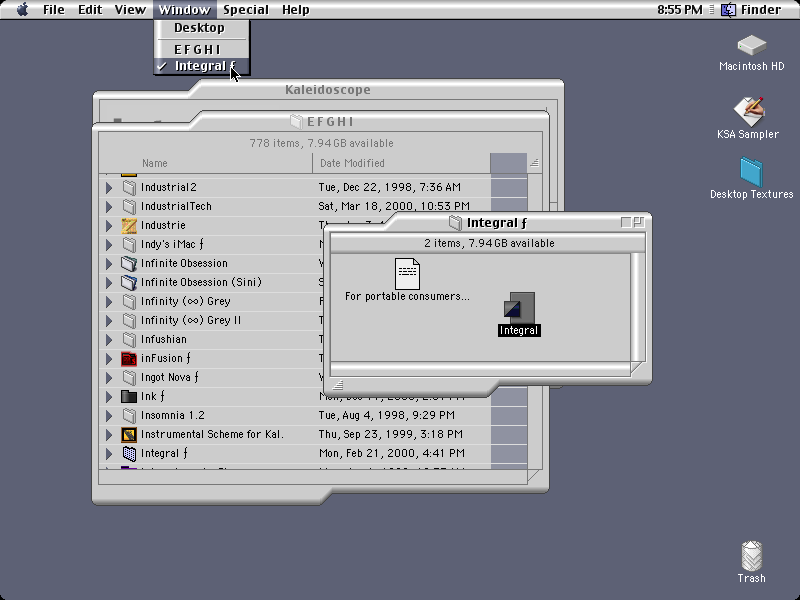Select the Desktop Textures folder icon

pyautogui.click(x=752, y=172)
